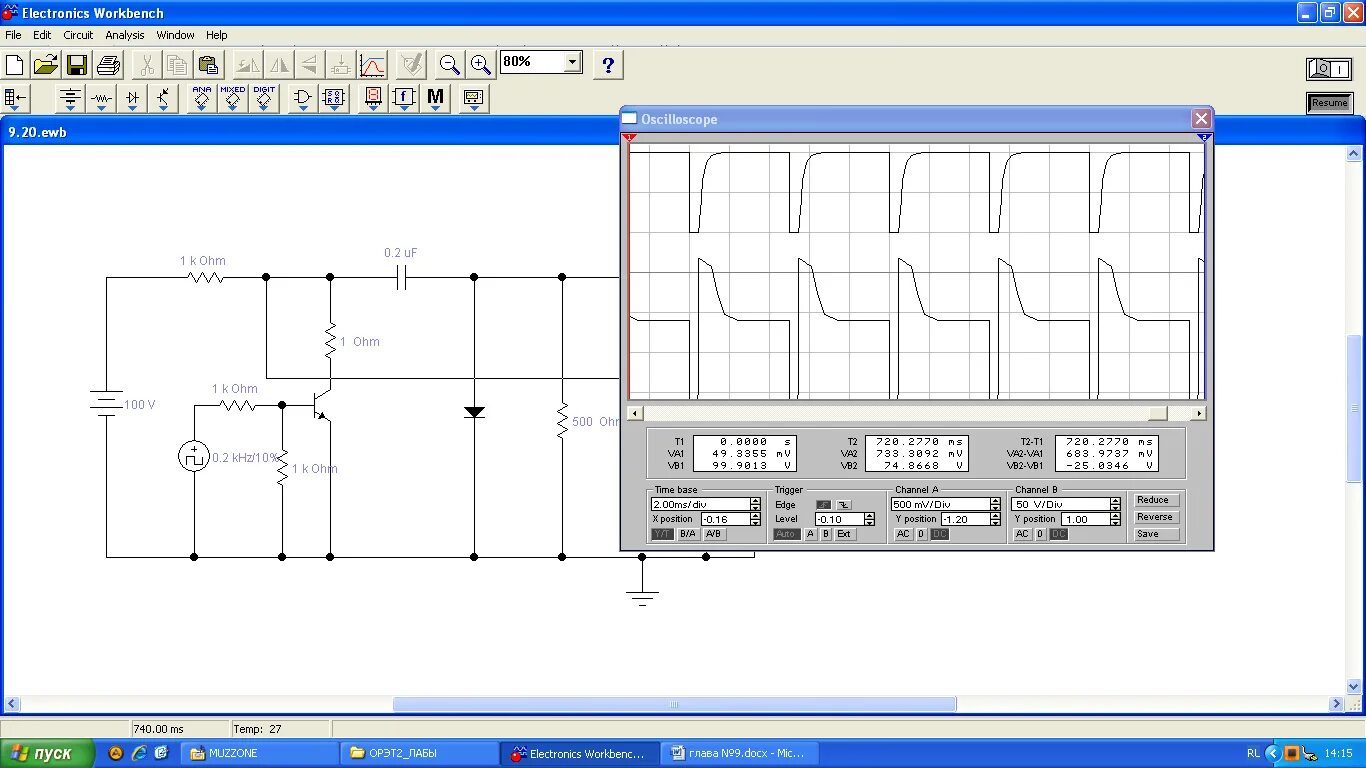Open the Controls function block bin

pyautogui.click(x=404, y=98)
